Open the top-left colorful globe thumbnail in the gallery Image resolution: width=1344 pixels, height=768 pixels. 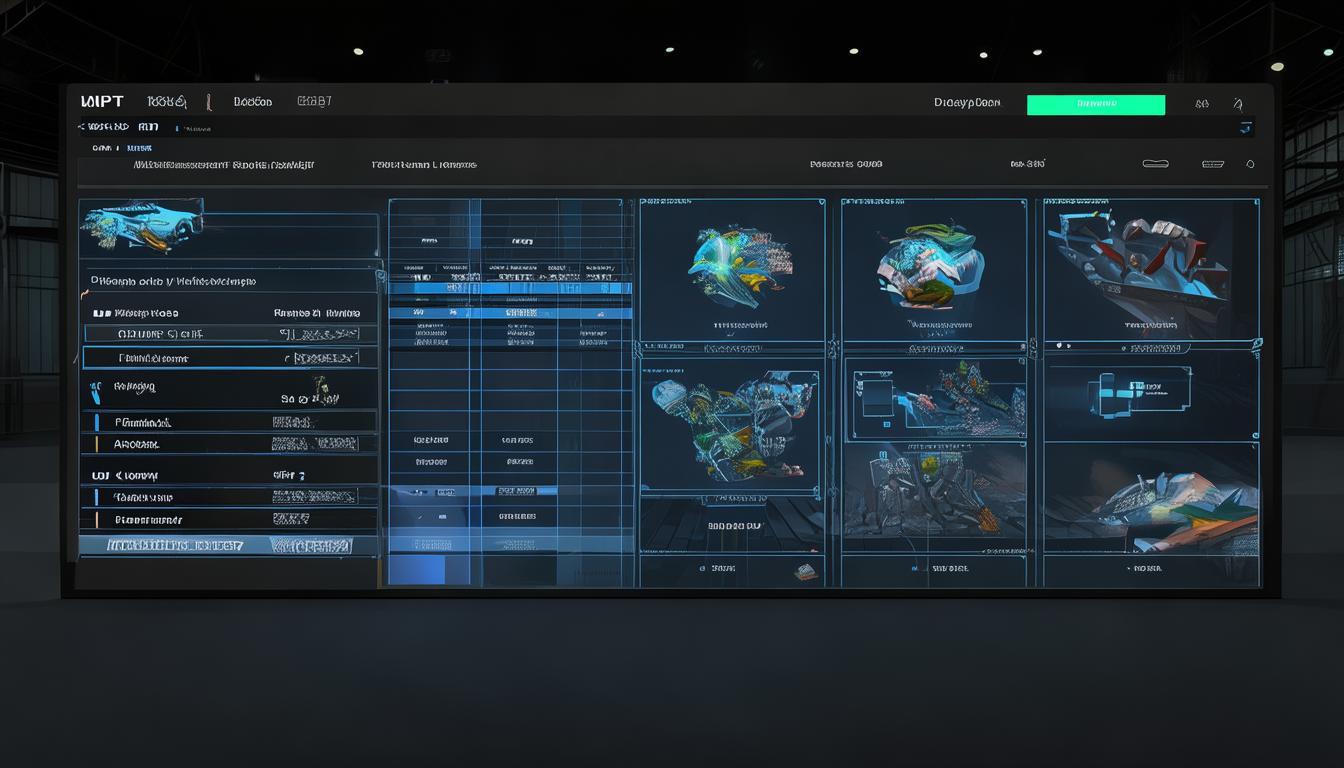(x=733, y=263)
